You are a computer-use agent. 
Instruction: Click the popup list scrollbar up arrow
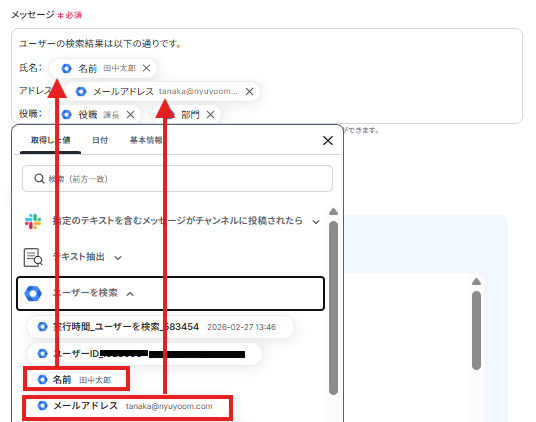click(333, 212)
